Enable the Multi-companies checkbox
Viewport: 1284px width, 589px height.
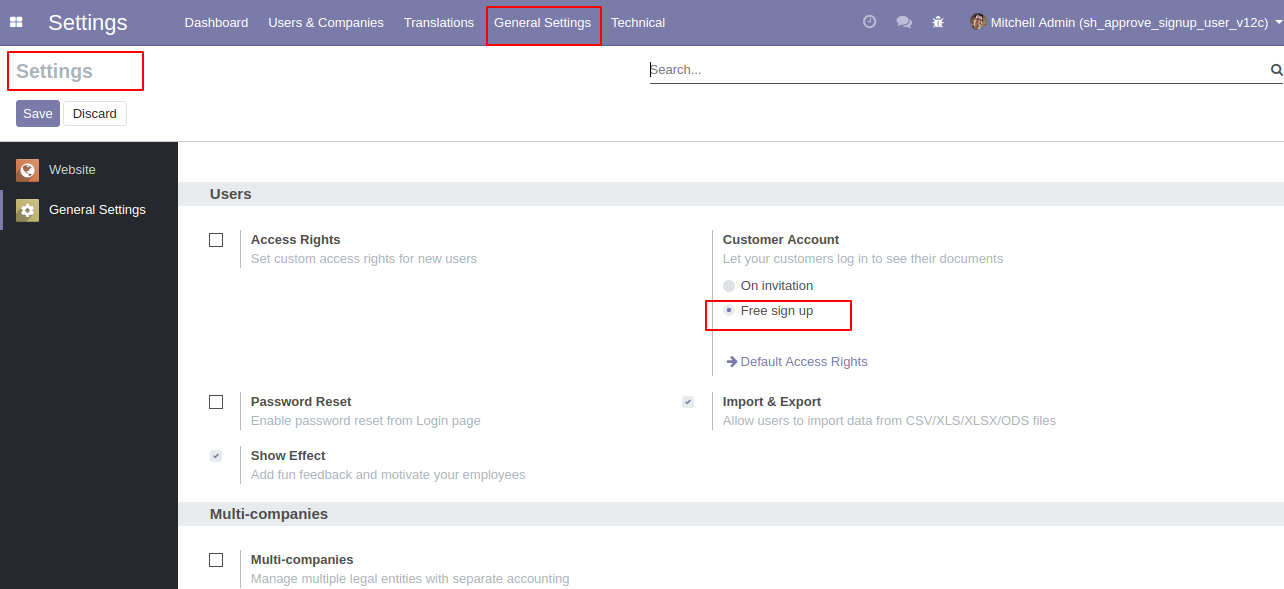(x=216, y=560)
